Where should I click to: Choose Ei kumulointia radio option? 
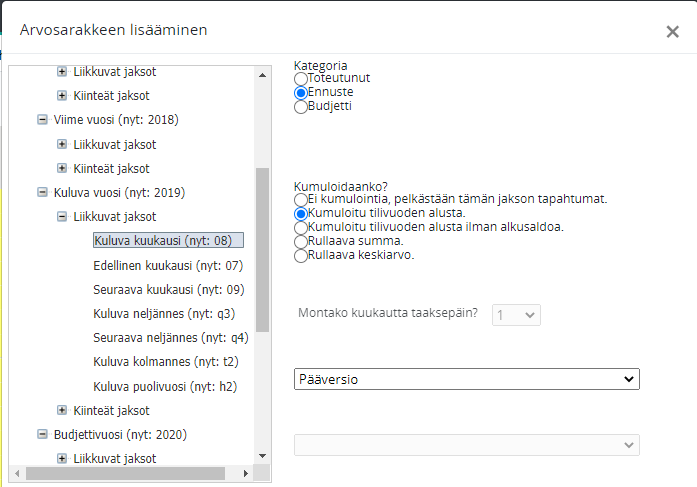coord(301,200)
